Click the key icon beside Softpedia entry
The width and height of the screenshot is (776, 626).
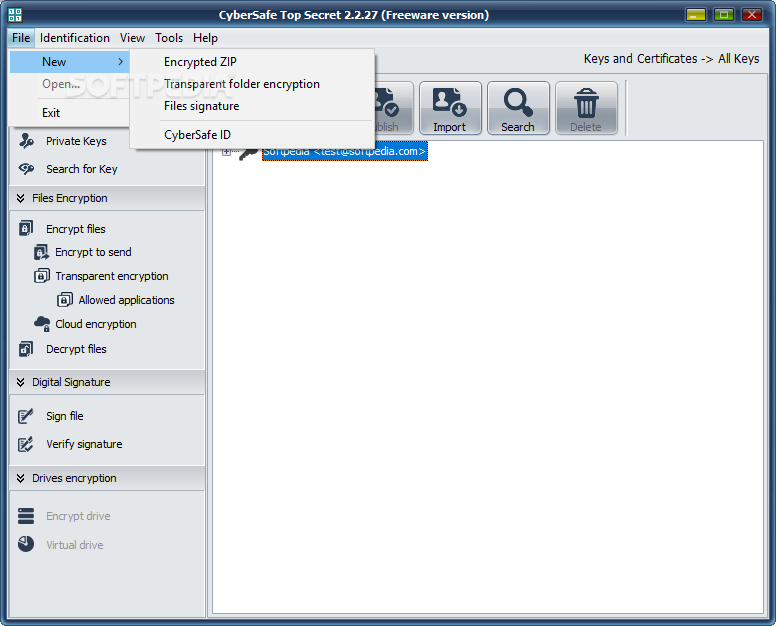[x=249, y=153]
